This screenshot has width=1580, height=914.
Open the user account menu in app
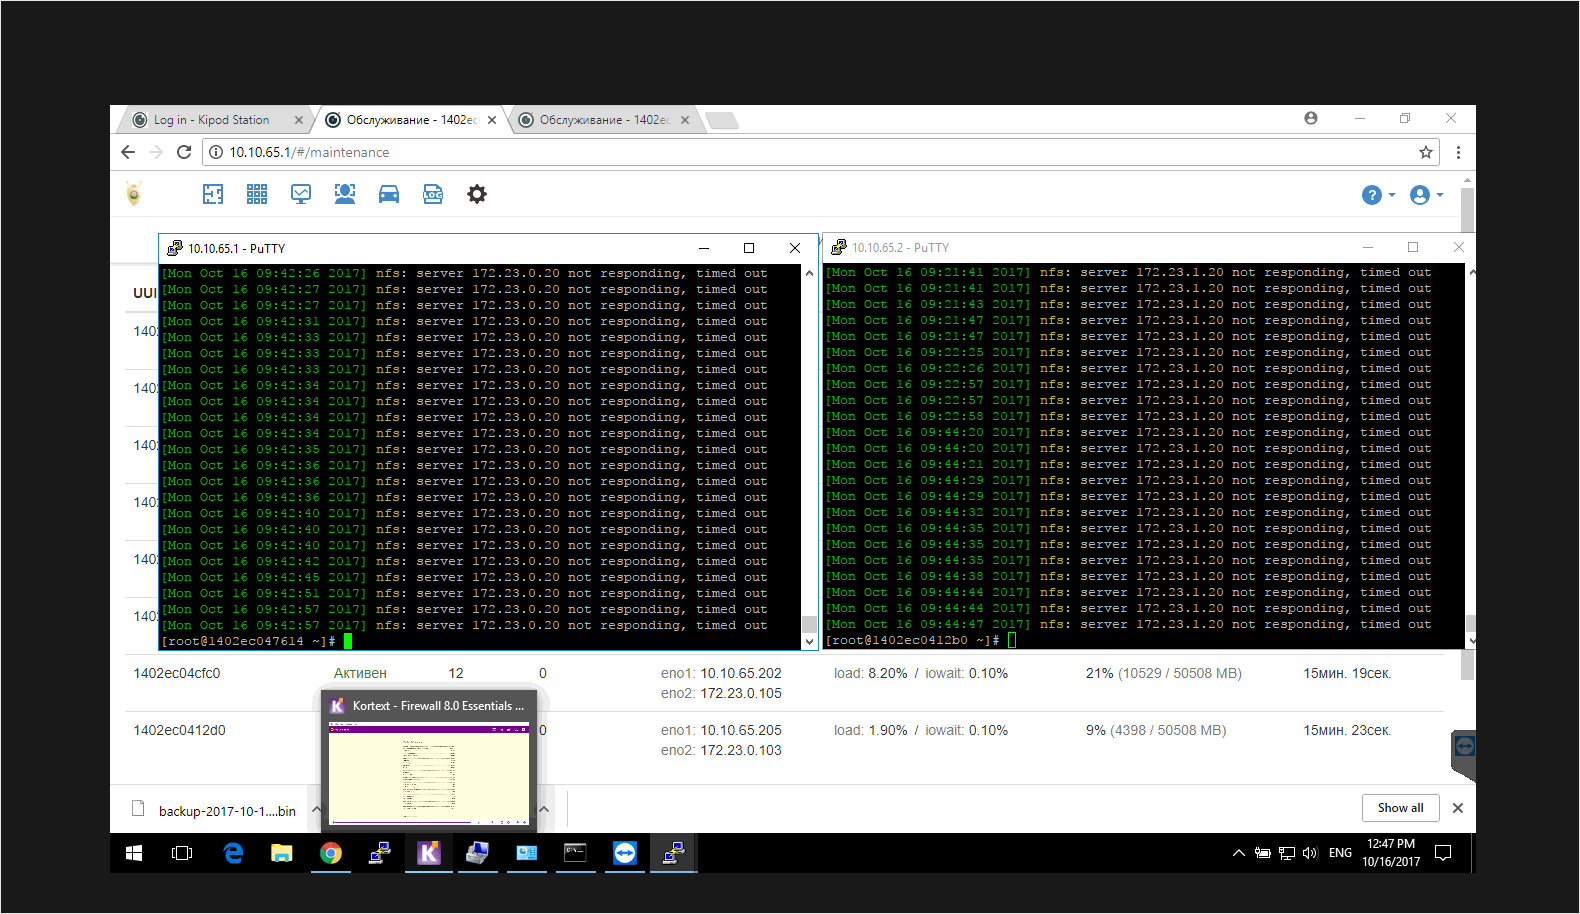click(x=1426, y=195)
